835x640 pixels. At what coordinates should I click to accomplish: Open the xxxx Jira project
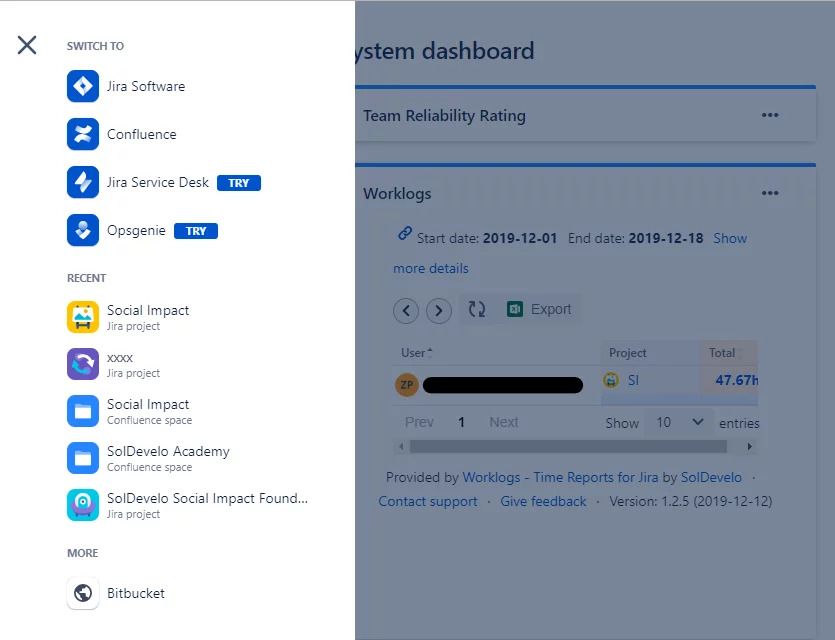[x=133, y=365]
